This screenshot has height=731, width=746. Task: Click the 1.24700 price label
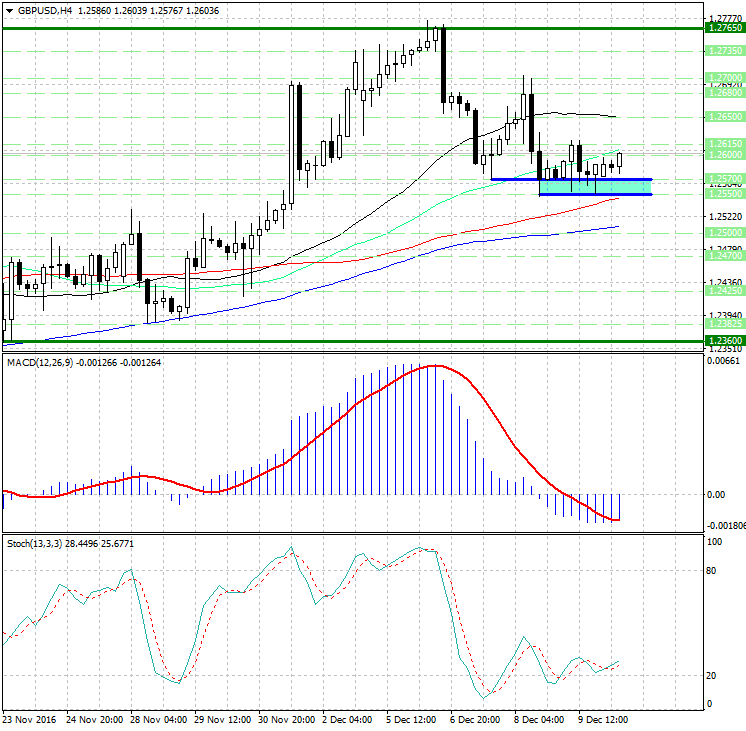click(x=723, y=256)
